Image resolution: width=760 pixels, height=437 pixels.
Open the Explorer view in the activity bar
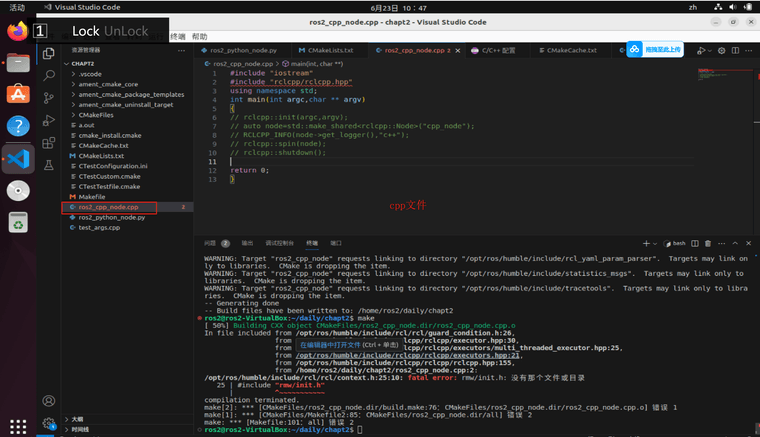(48, 53)
